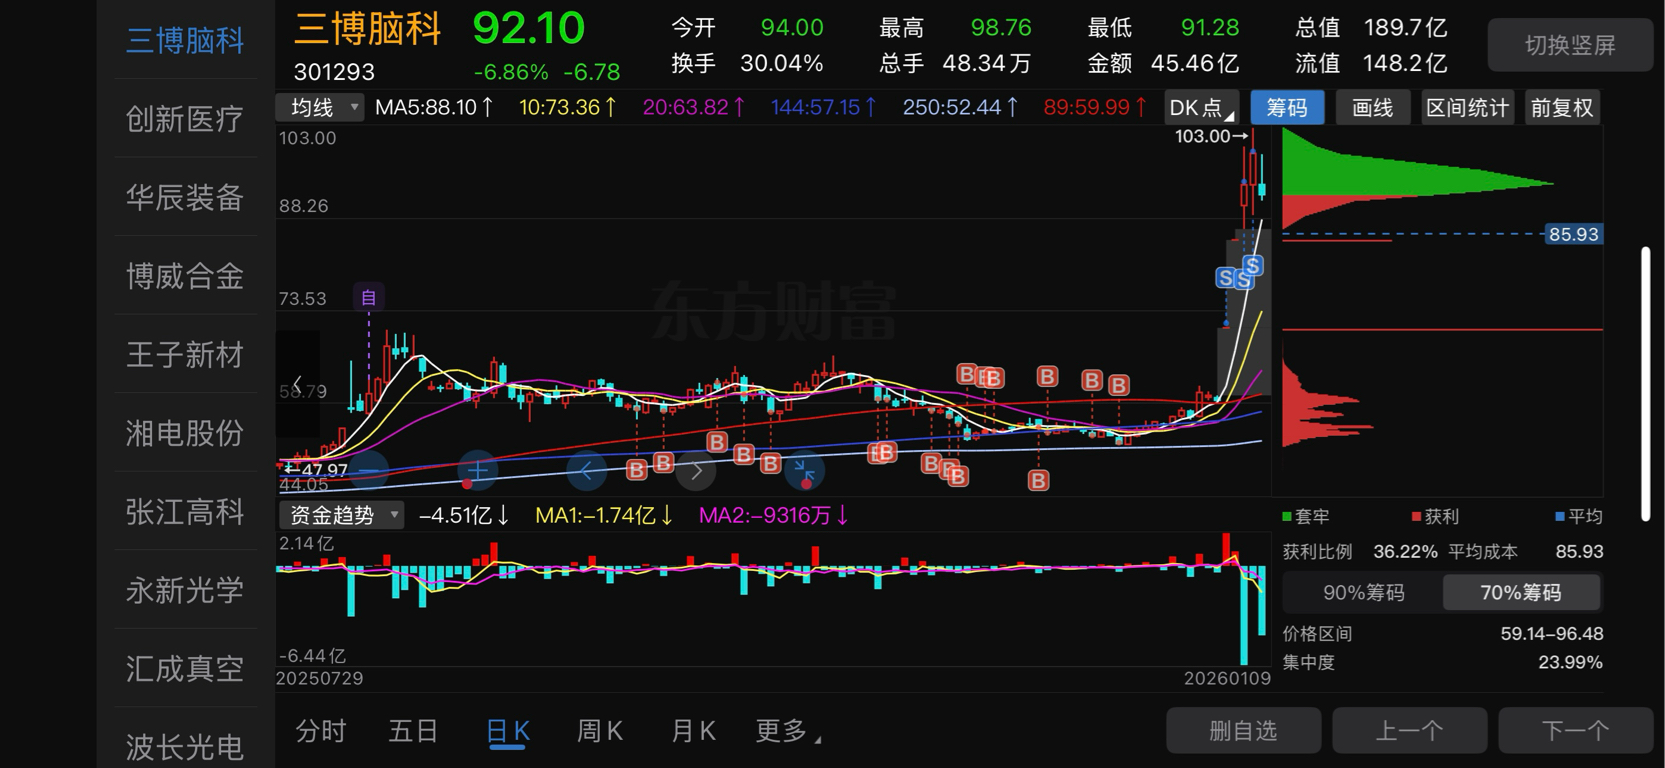This screenshot has height=768, width=1665.
Task: Select the green 套牢 legend swatch
Action: coord(1288,516)
